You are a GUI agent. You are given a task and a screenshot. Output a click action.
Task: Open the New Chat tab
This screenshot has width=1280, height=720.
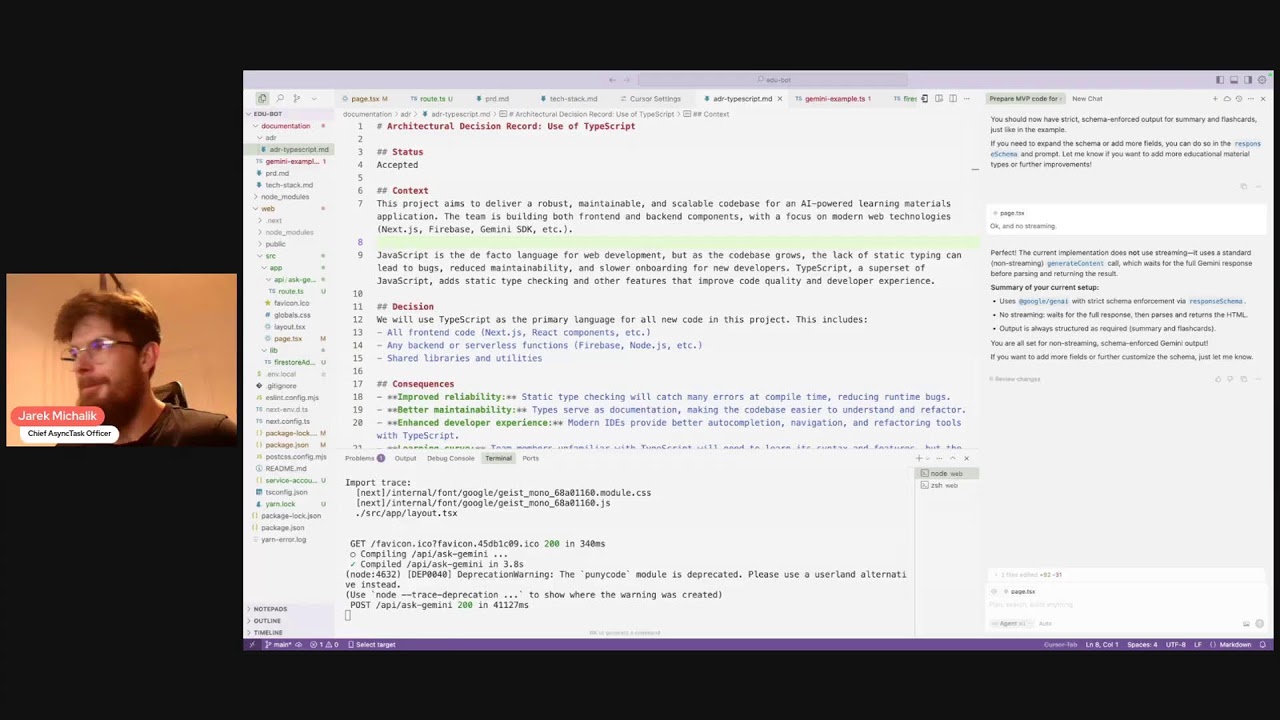coord(1087,99)
